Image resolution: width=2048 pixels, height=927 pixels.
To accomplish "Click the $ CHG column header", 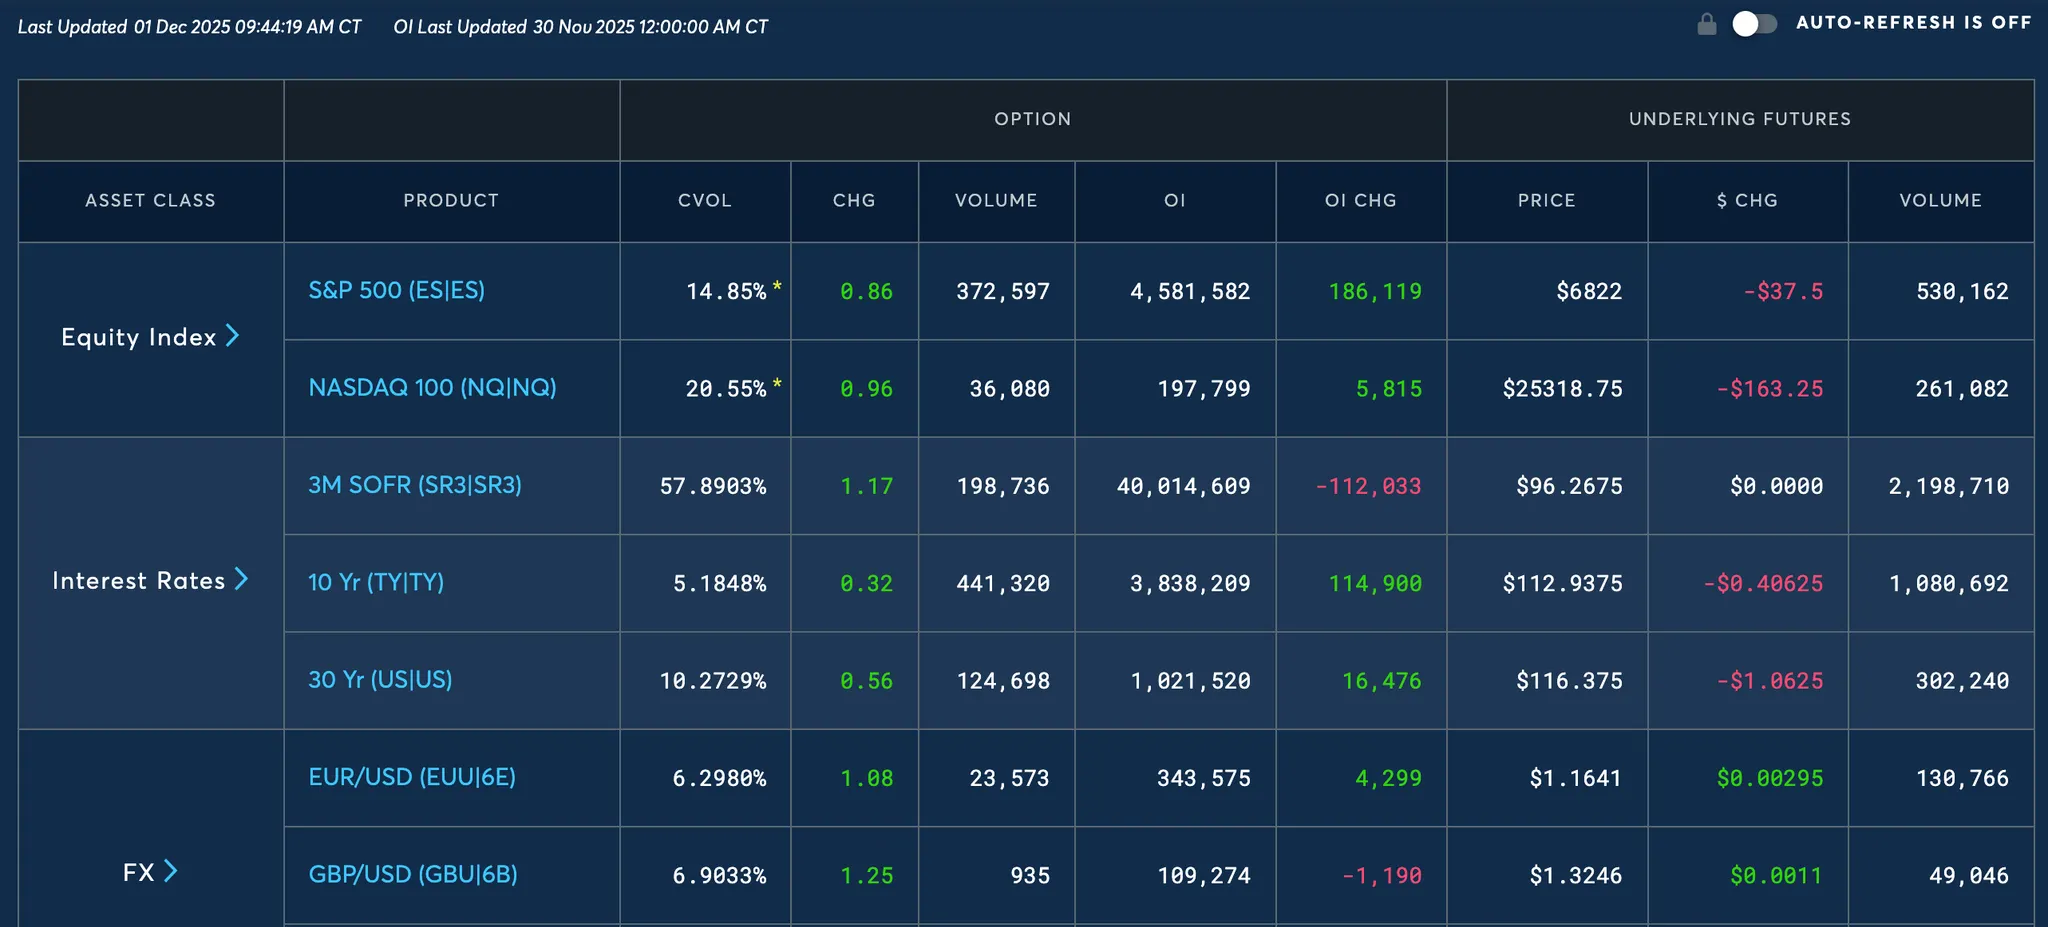I will [1747, 201].
